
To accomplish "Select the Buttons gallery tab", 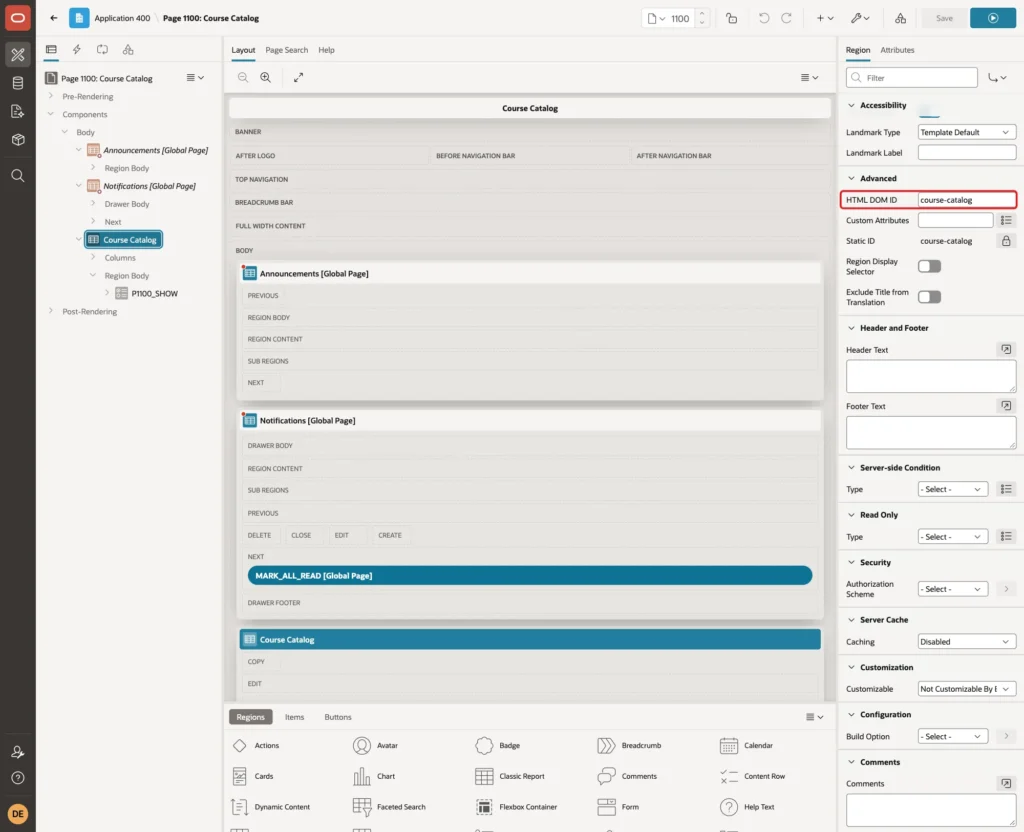I will pos(338,716).
